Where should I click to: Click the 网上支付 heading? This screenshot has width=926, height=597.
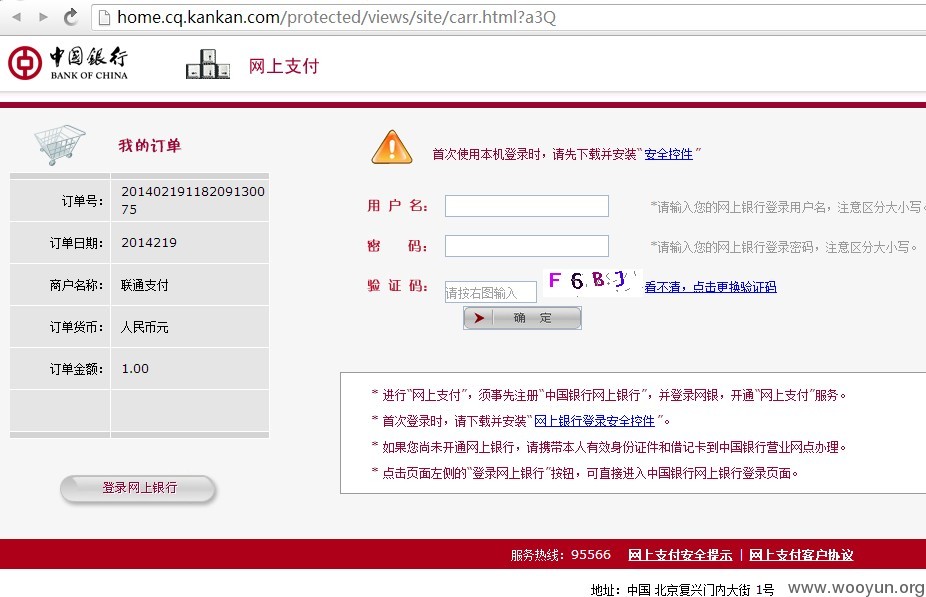pos(283,66)
